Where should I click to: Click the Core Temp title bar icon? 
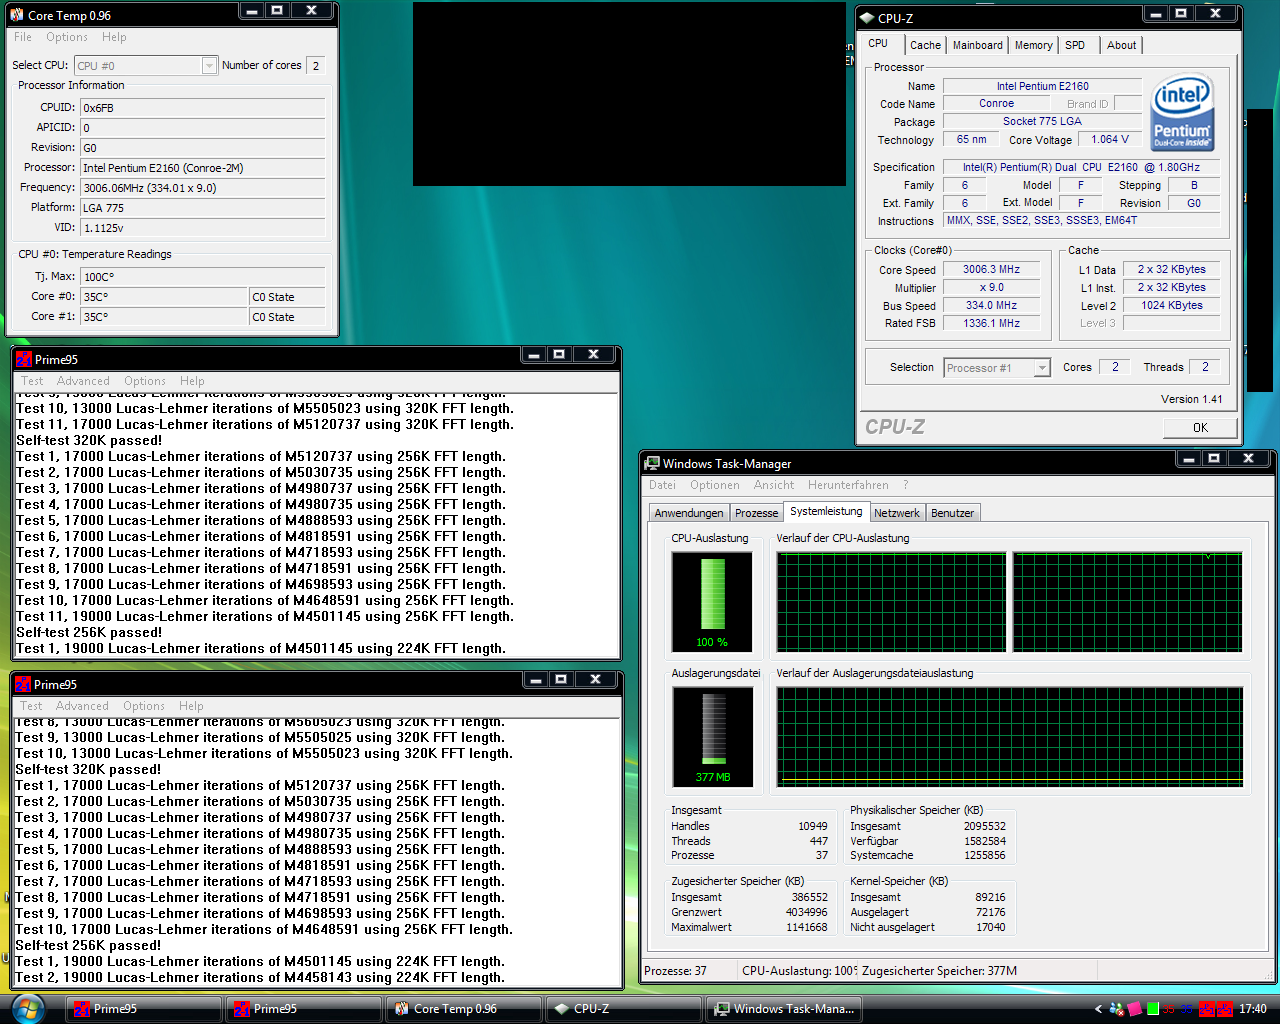(x=18, y=15)
